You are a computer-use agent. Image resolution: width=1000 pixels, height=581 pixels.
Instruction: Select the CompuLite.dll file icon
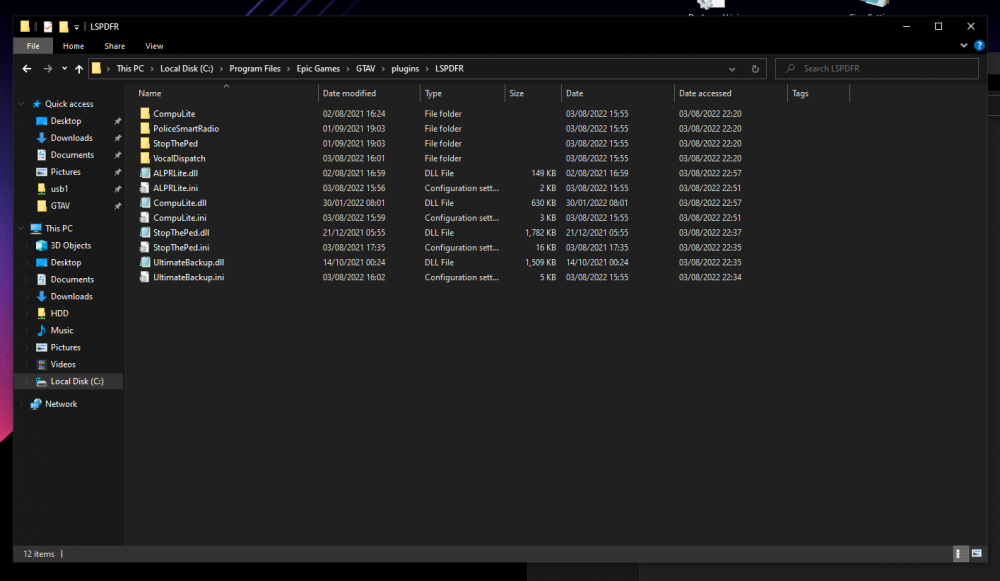click(145, 203)
